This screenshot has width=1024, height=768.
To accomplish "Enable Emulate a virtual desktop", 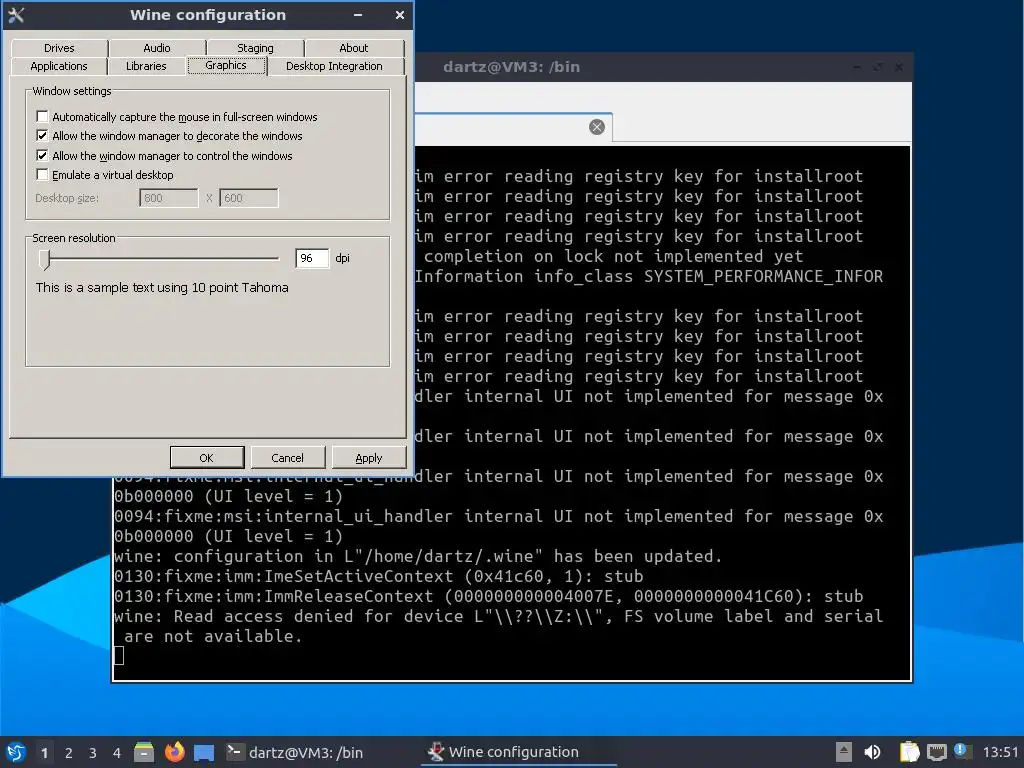I will [x=42, y=174].
